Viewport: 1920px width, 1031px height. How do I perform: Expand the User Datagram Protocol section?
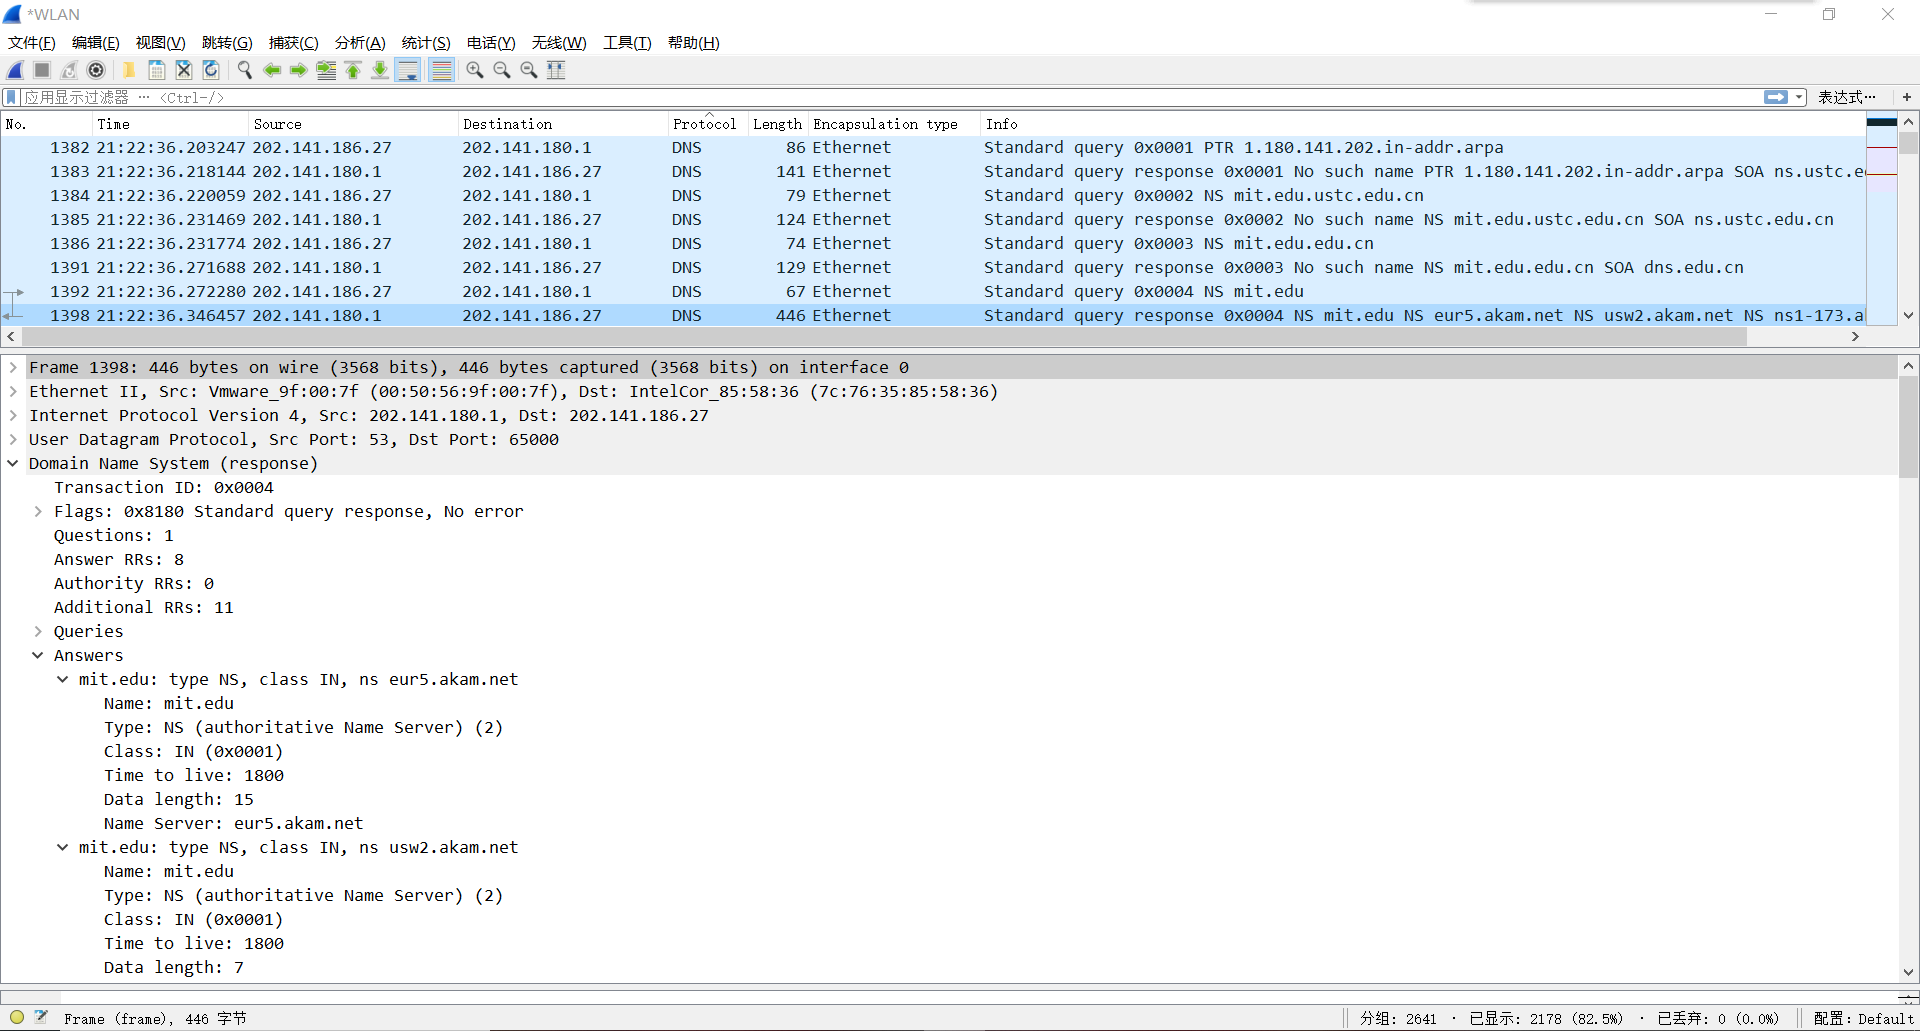pyautogui.click(x=13, y=439)
